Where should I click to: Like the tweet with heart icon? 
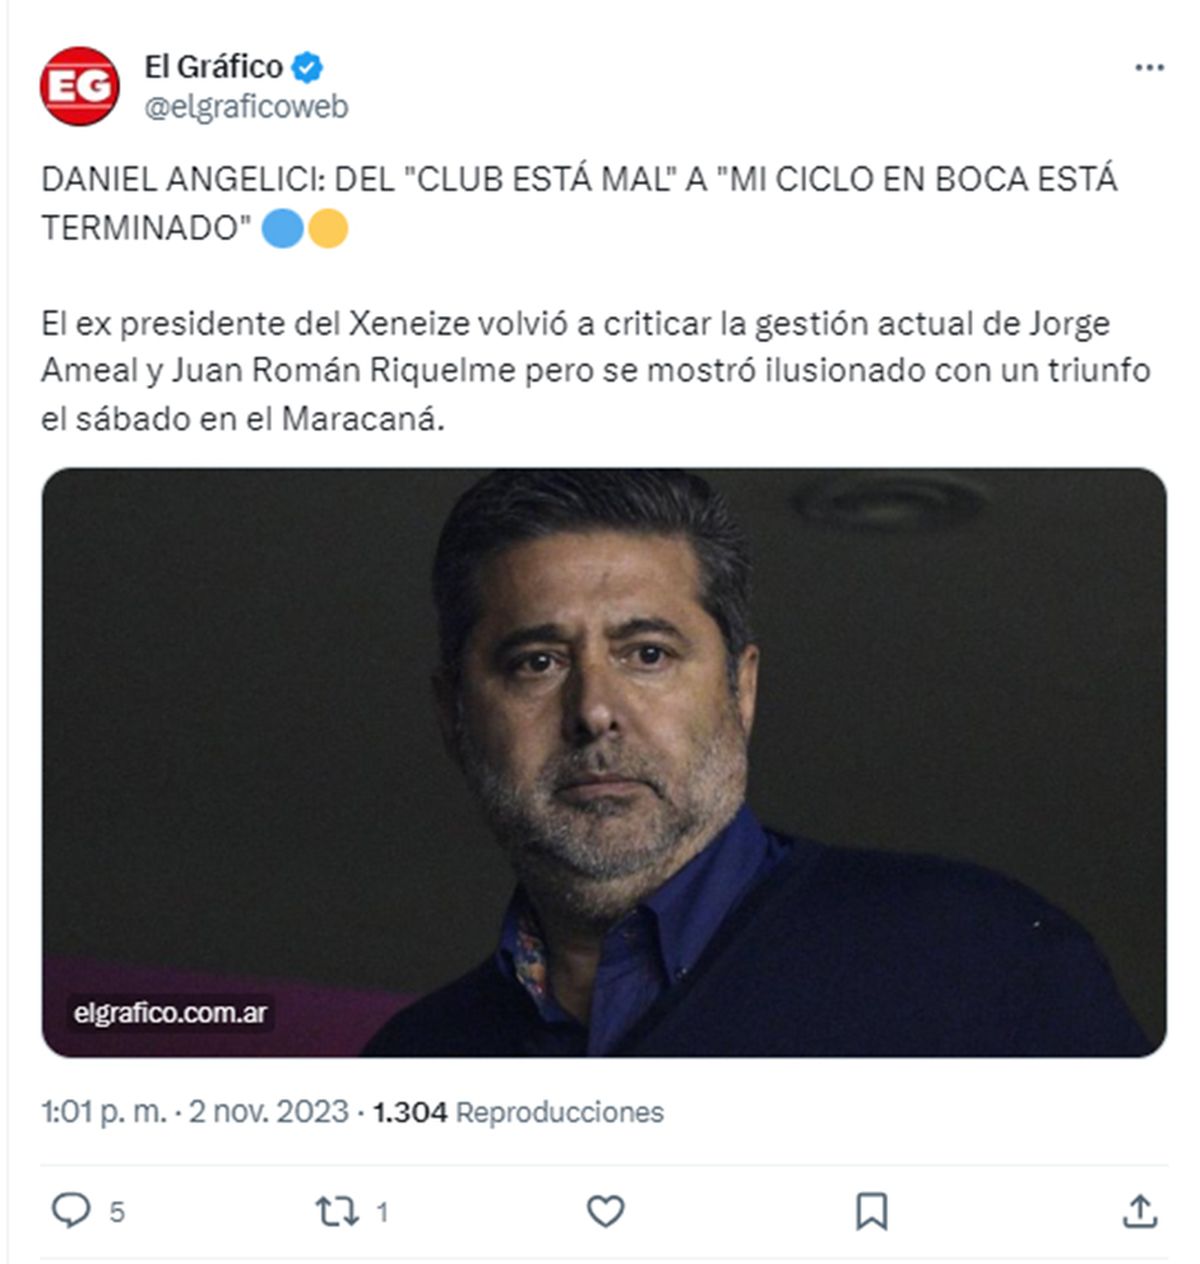pos(605,1211)
